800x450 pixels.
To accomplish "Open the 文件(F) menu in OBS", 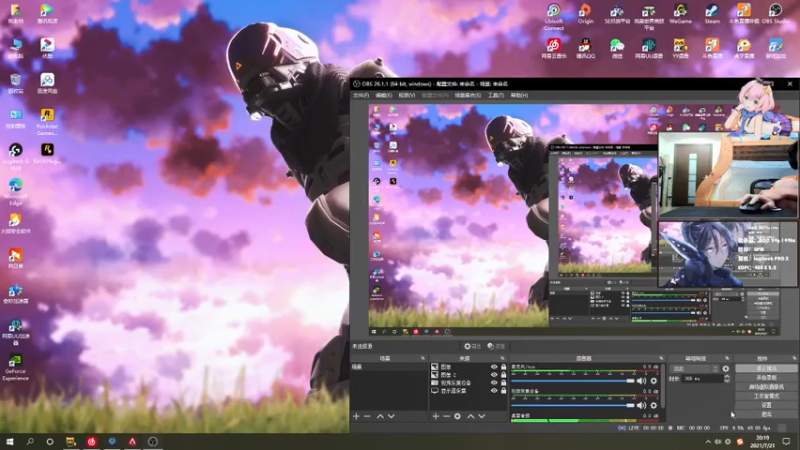I will (361, 95).
